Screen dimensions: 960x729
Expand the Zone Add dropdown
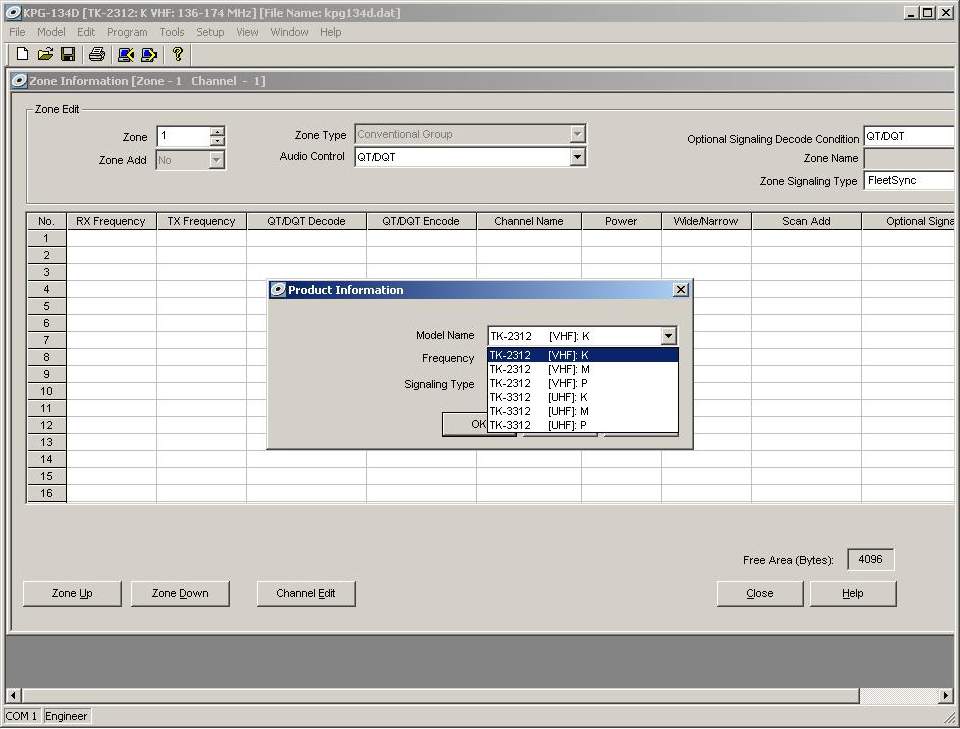point(216,160)
